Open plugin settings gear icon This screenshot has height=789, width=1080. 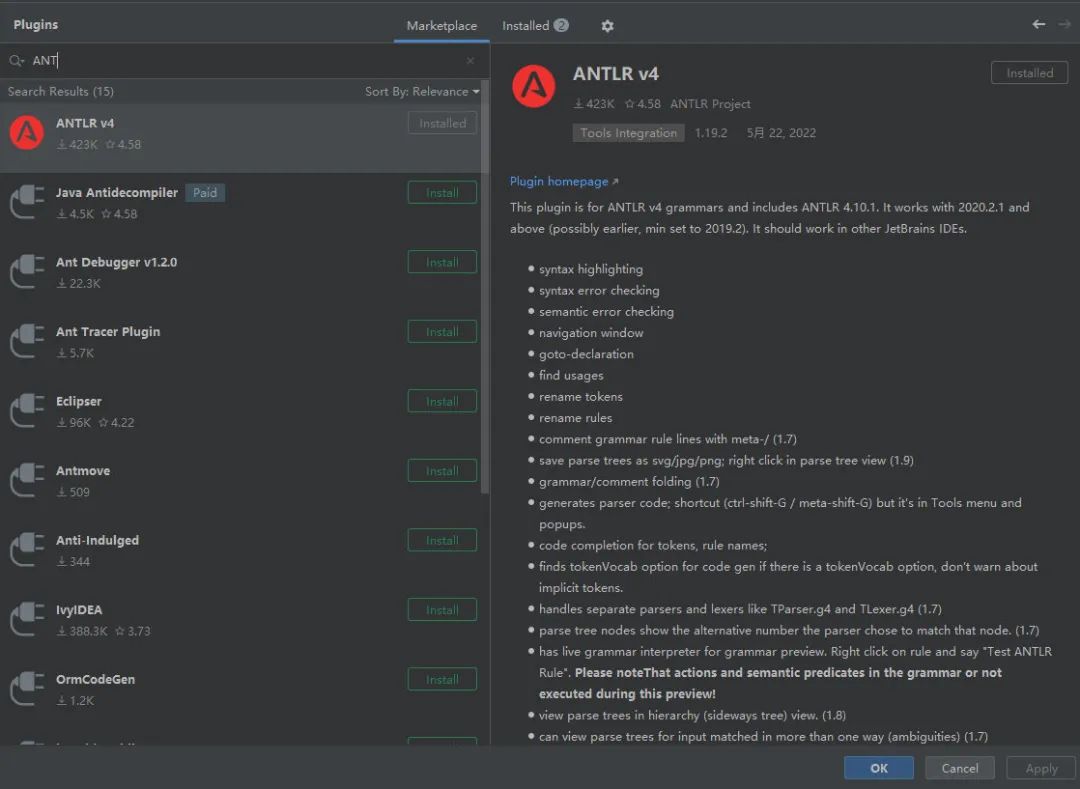(607, 26)
